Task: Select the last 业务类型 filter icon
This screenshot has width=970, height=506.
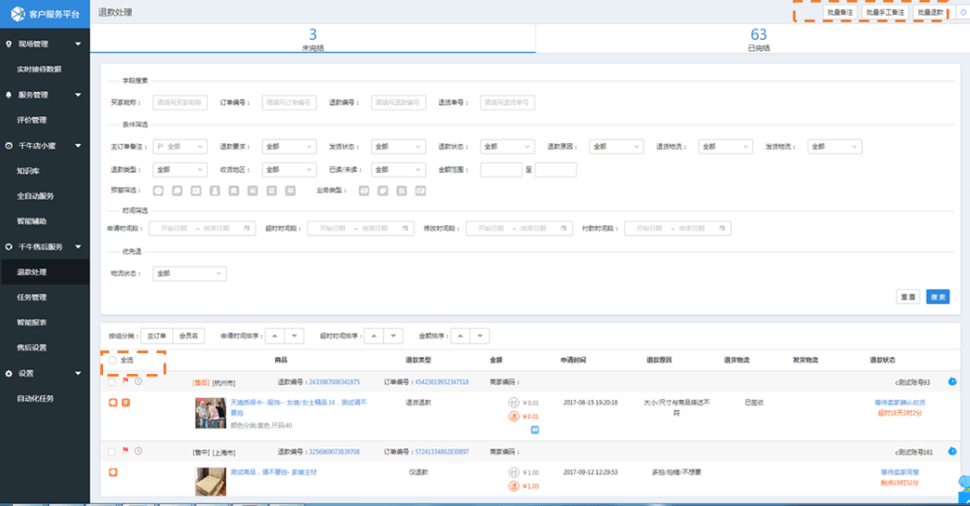Action: (421, 191)
